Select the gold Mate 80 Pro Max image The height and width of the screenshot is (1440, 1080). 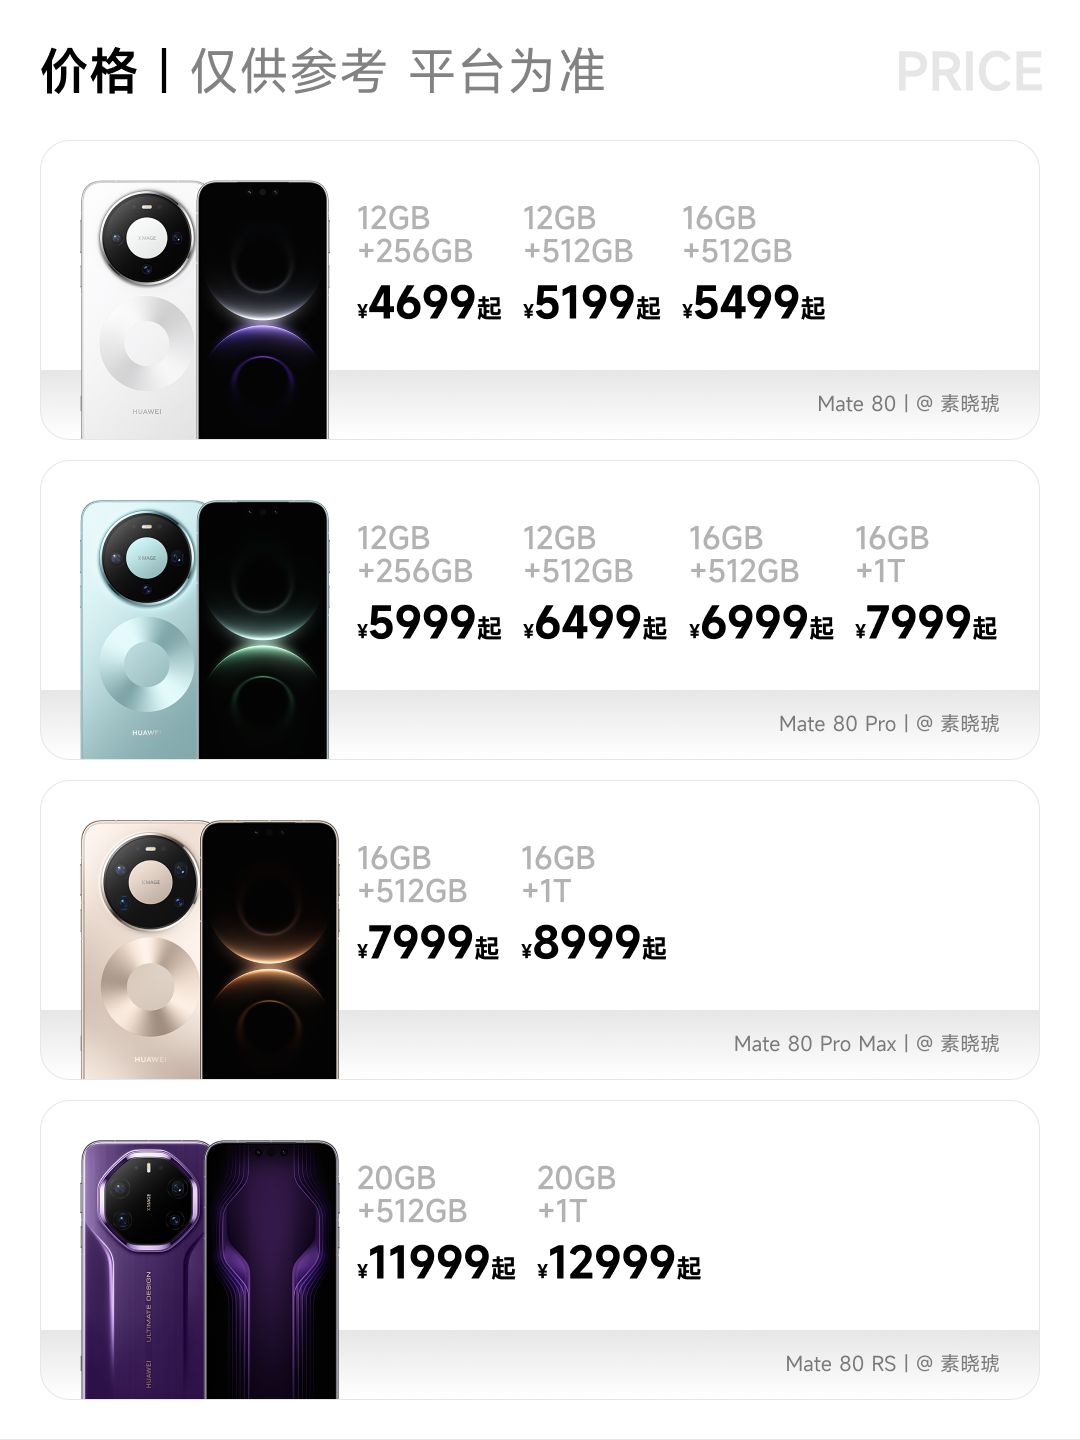click(x=209, y=950)
